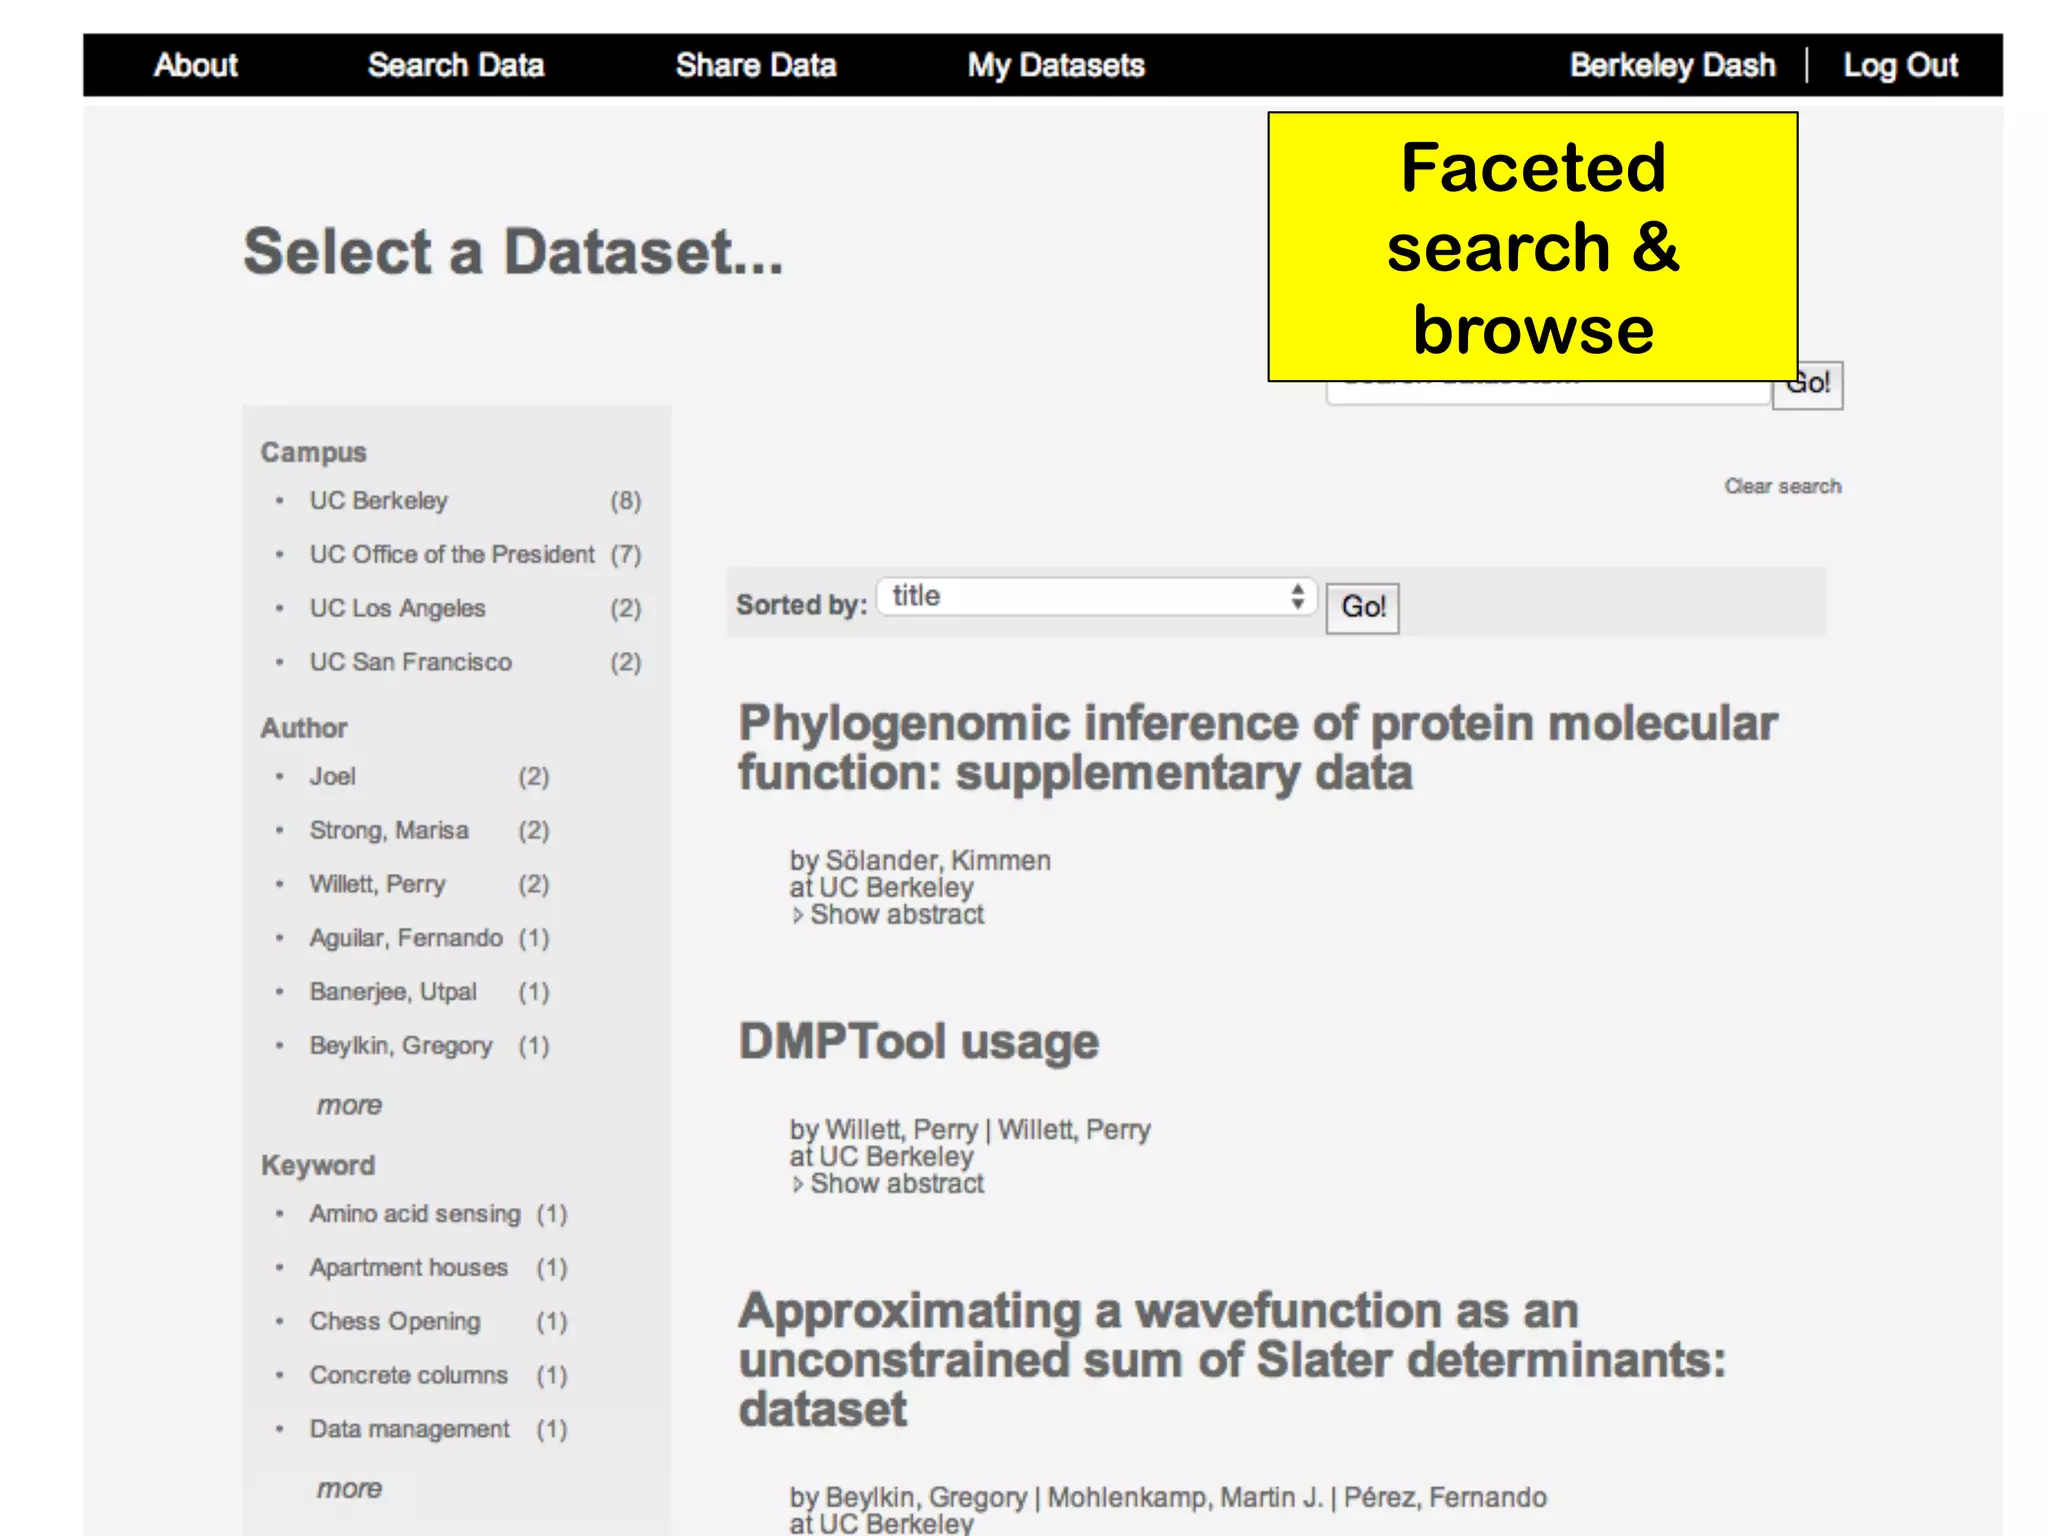Show more keywords
The width and height of the screenshot is (2048, 1536).
pos(349,1489)
